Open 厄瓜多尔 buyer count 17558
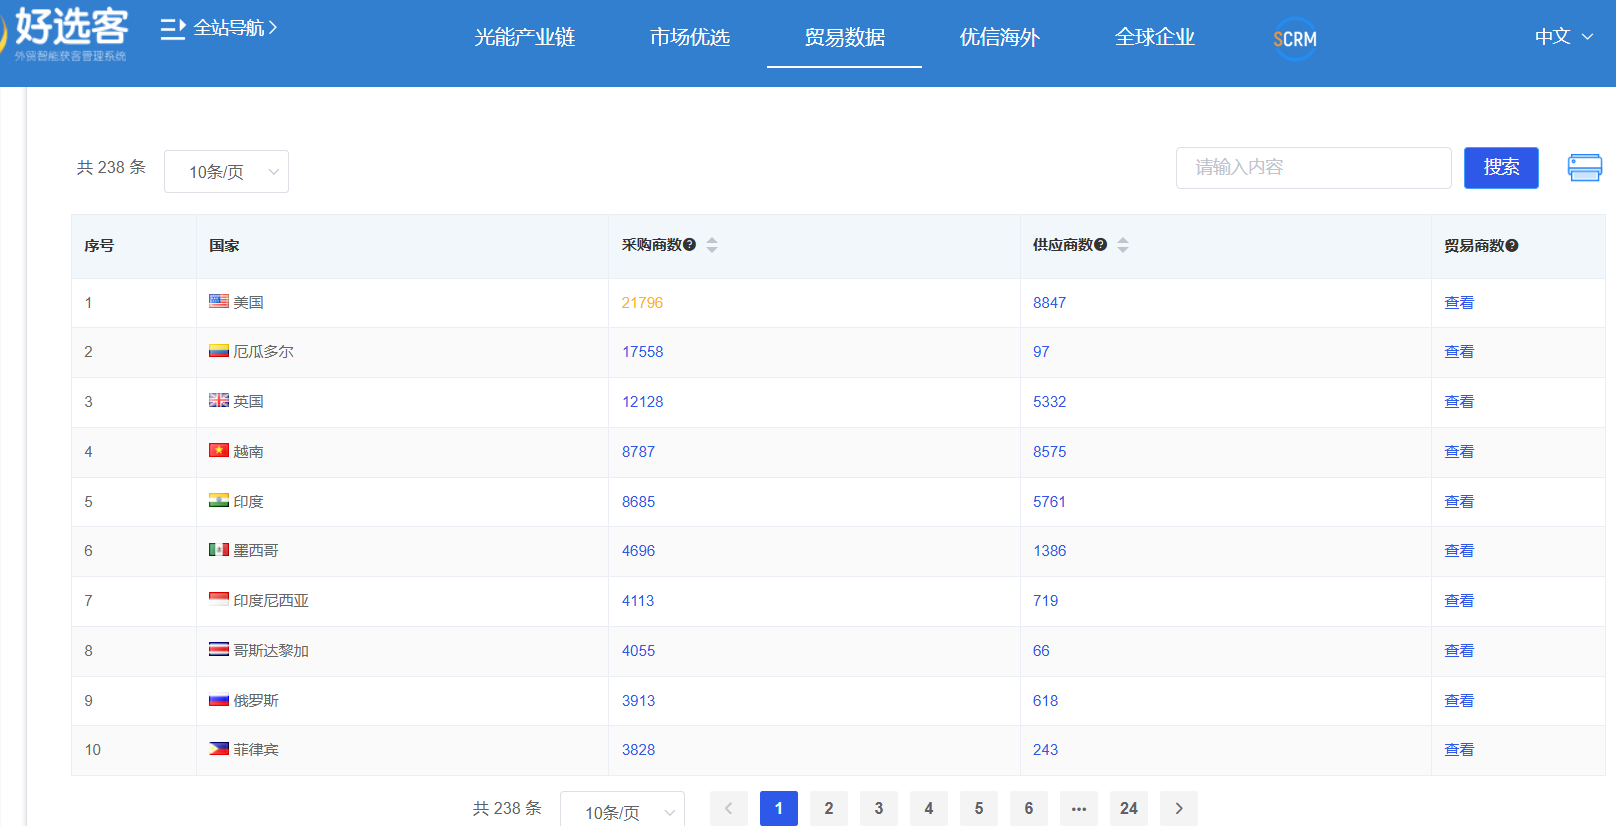Image resolution: width=1616 pixels, height=826 pixels. click(642, 352)
